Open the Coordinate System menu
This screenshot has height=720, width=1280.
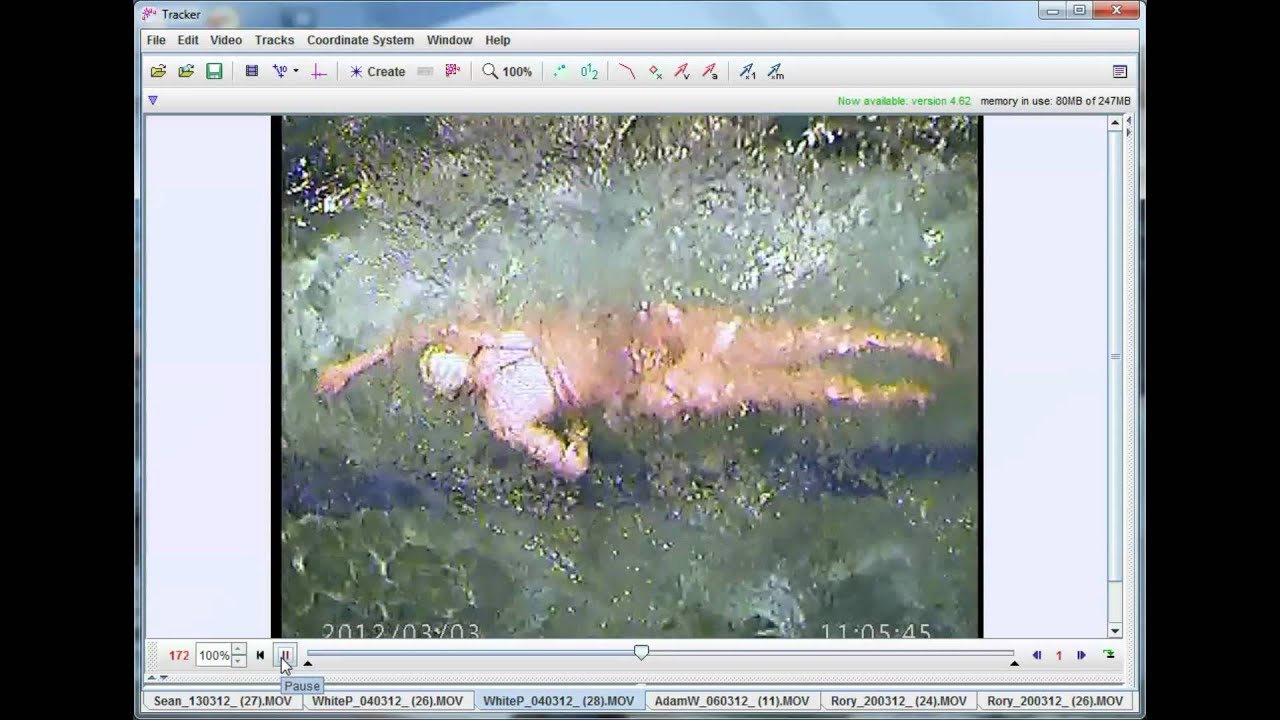[x=360, y=40]
